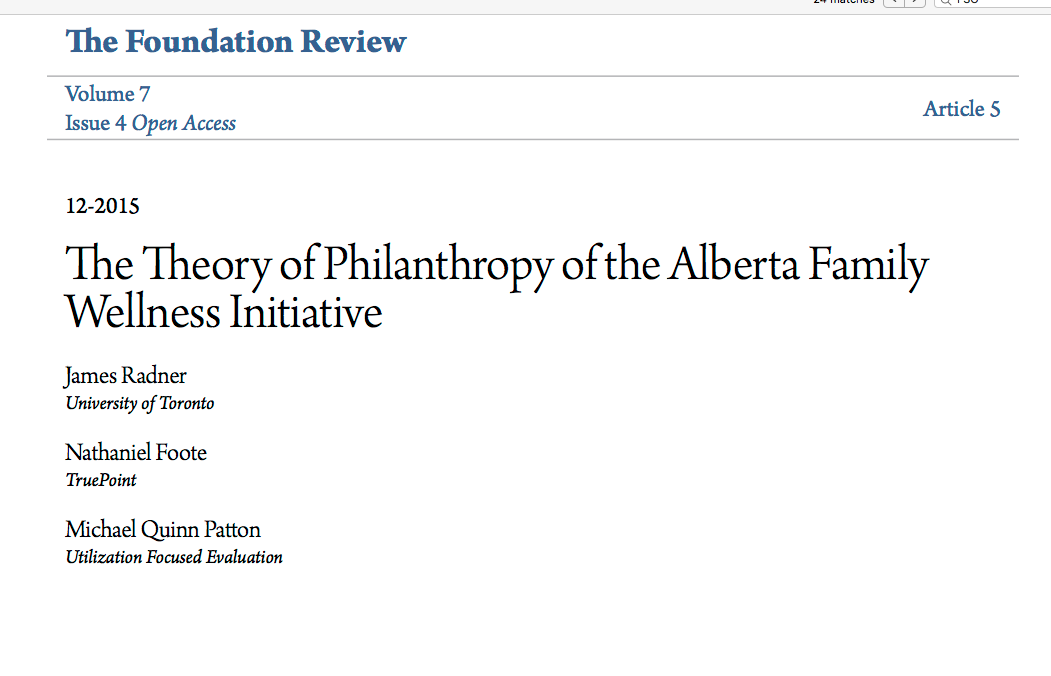Click author name James Radner
The image size is (1051, 676).
coord(126,376)
